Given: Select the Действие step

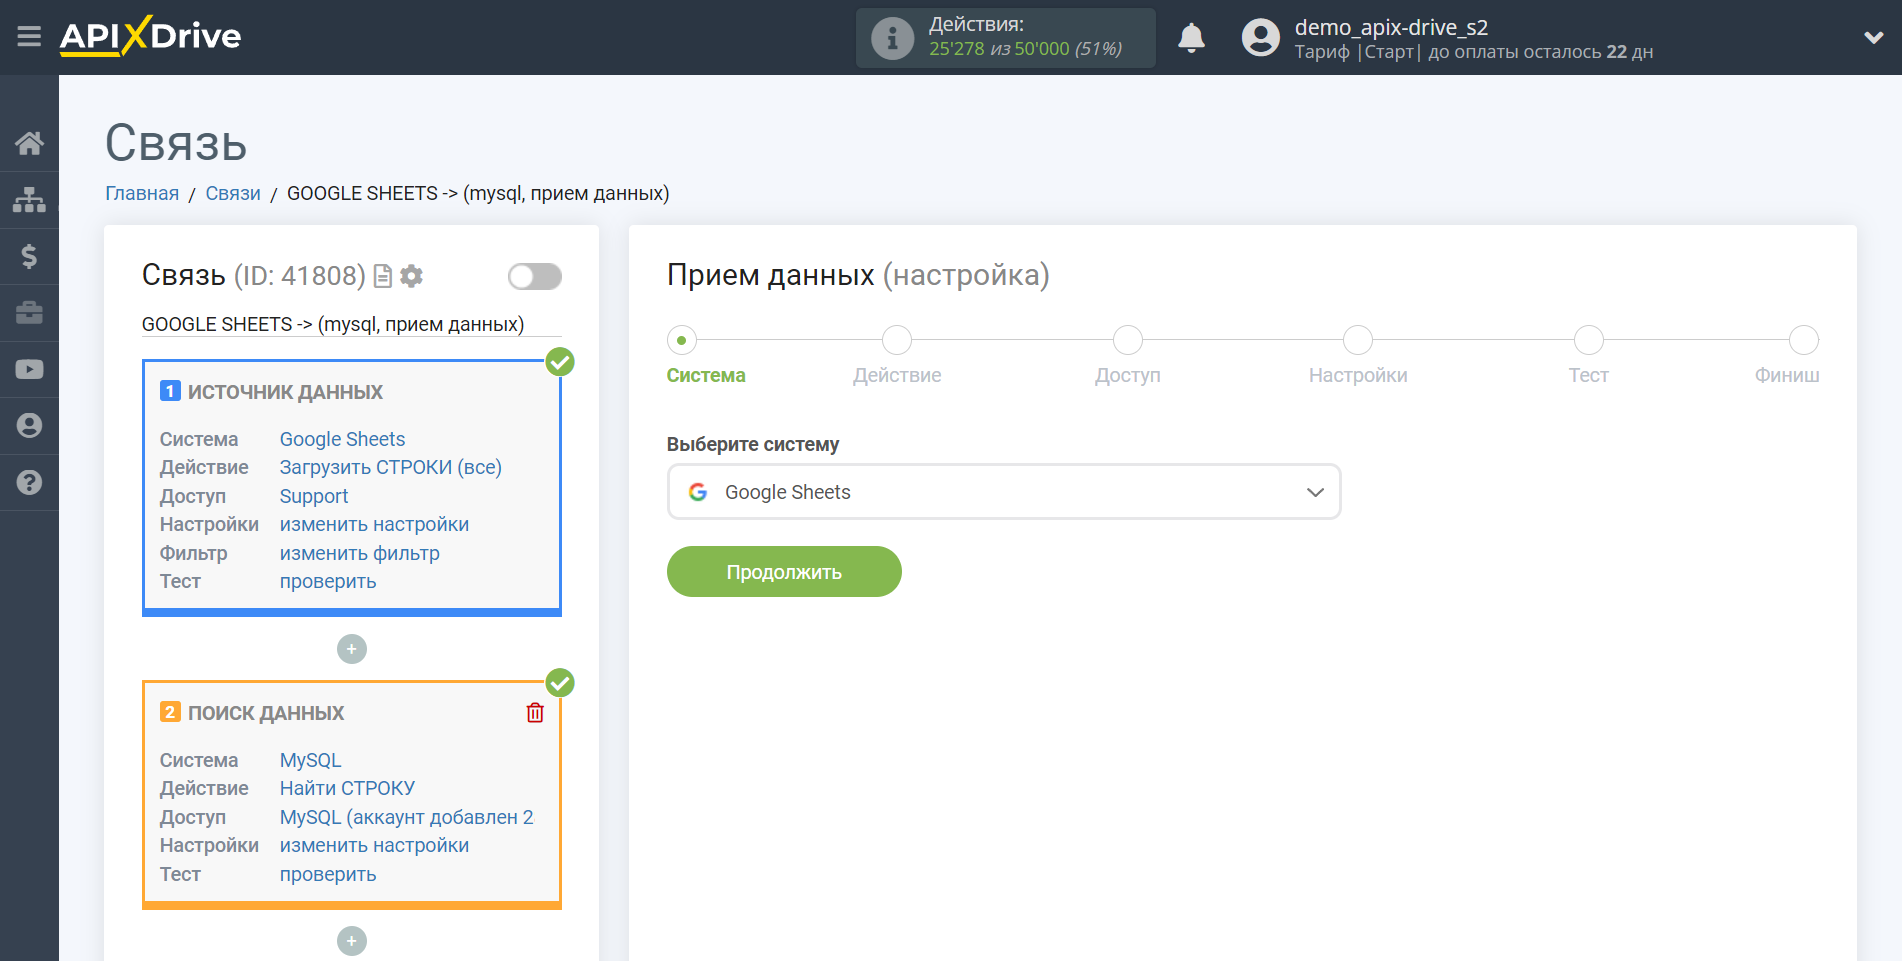Looking at the screenshot, I should tap(897, 340).
